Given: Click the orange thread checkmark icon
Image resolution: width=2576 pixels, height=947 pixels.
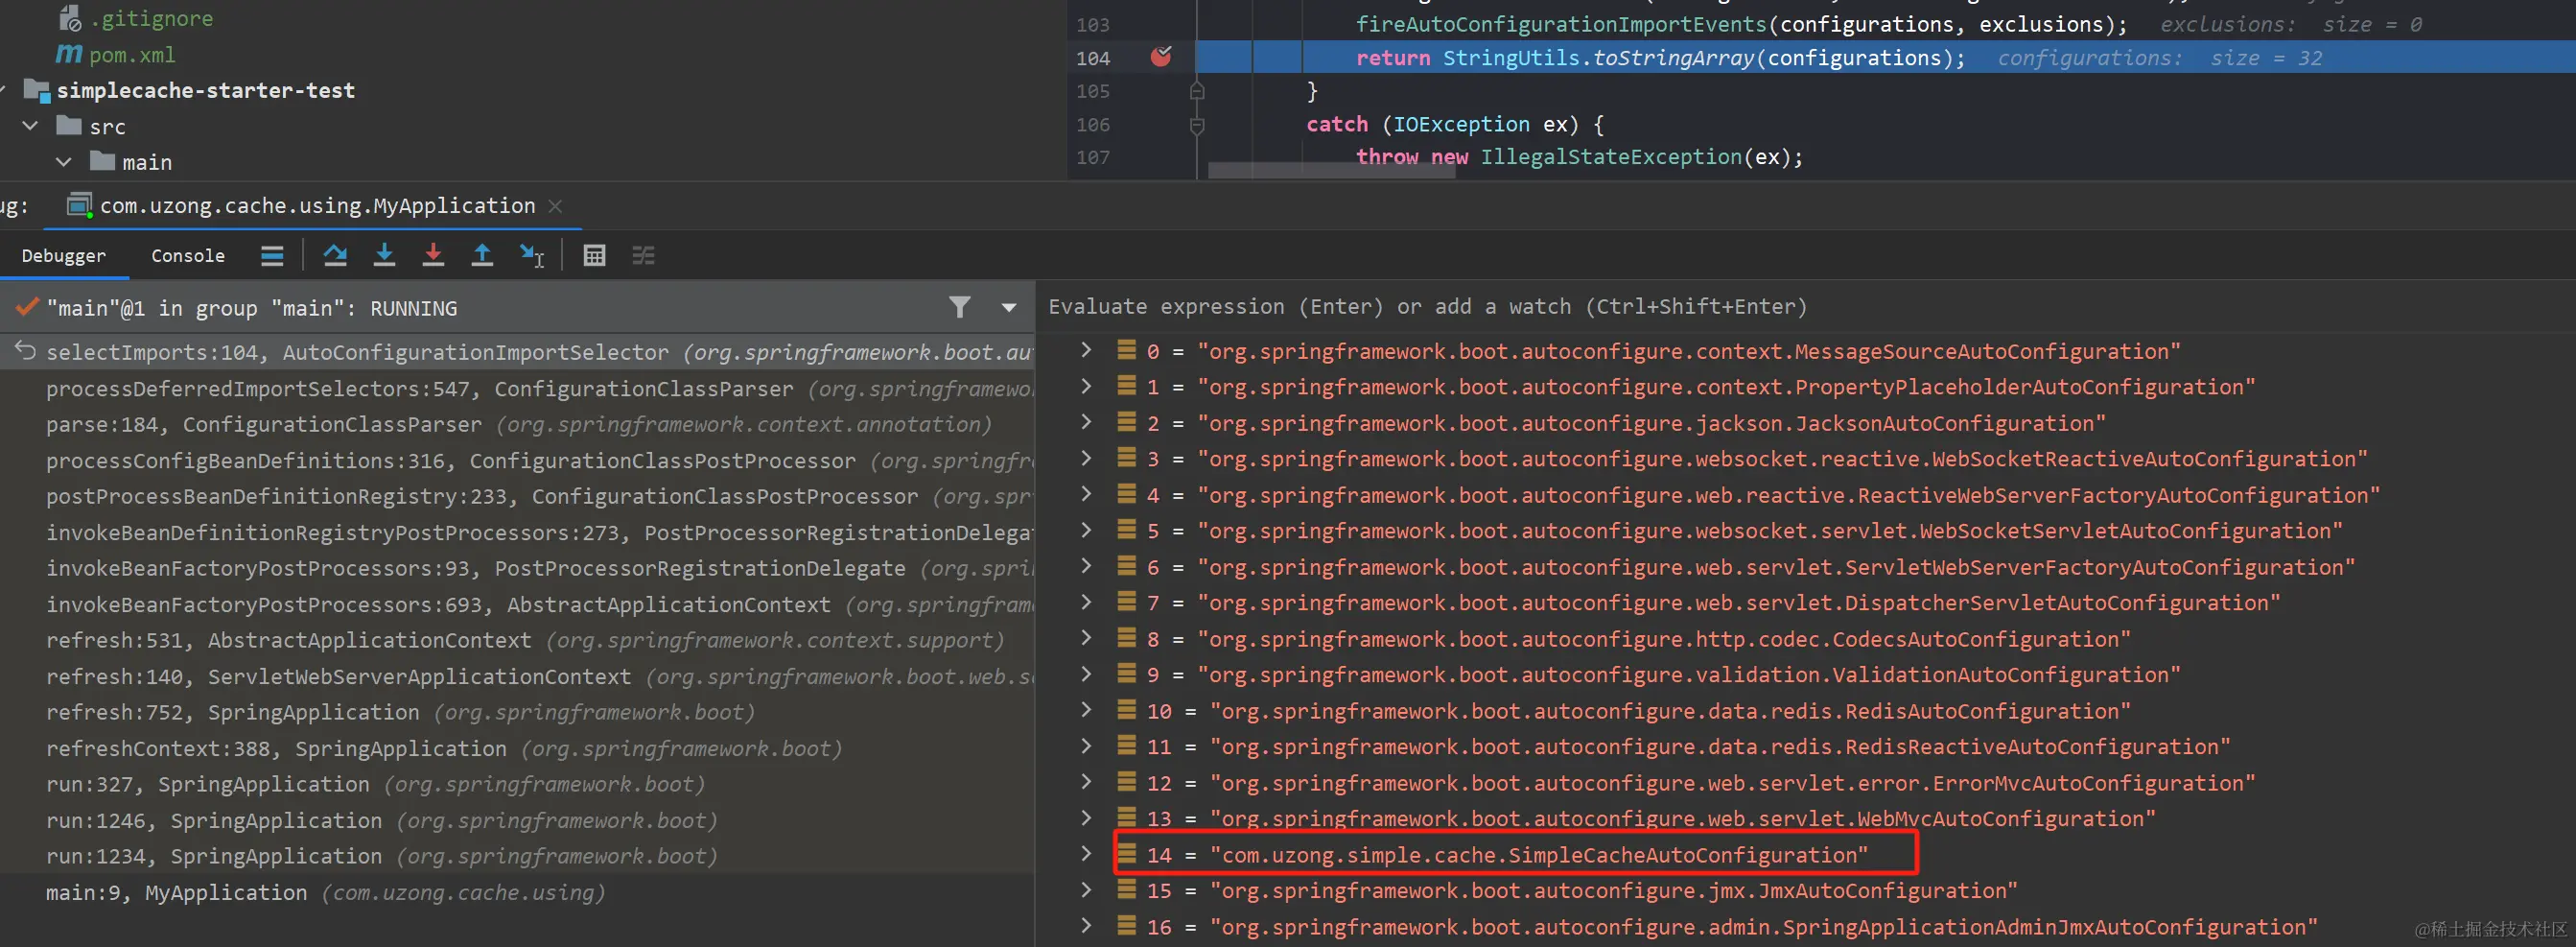Looking at the screenshot, I should coord(27,307).
